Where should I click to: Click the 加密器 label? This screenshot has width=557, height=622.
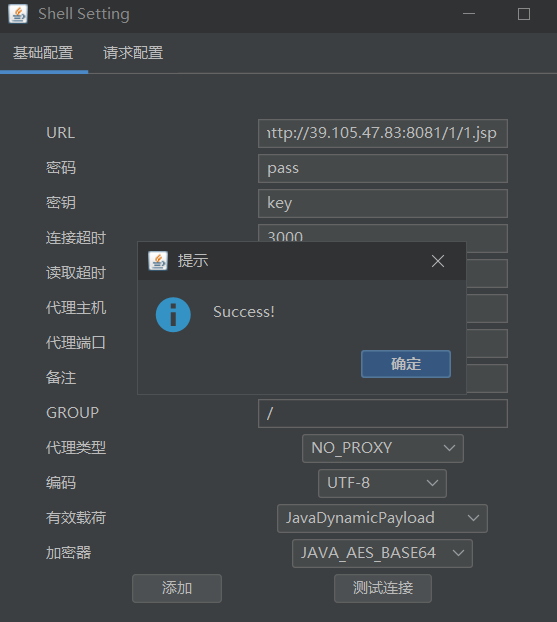[68, 553]
